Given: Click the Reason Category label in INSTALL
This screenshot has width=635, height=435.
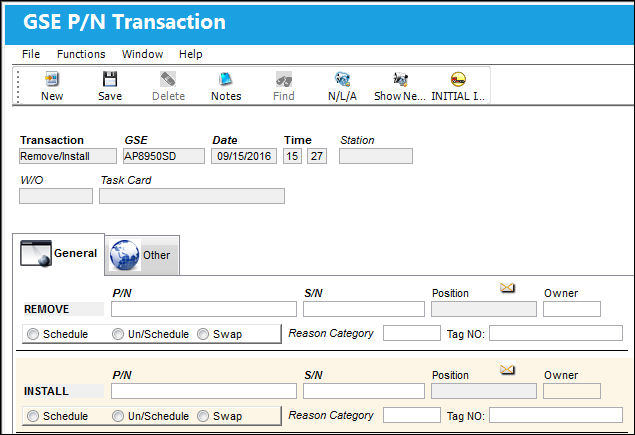Looking at the screenshot, I should click(331, 415).
